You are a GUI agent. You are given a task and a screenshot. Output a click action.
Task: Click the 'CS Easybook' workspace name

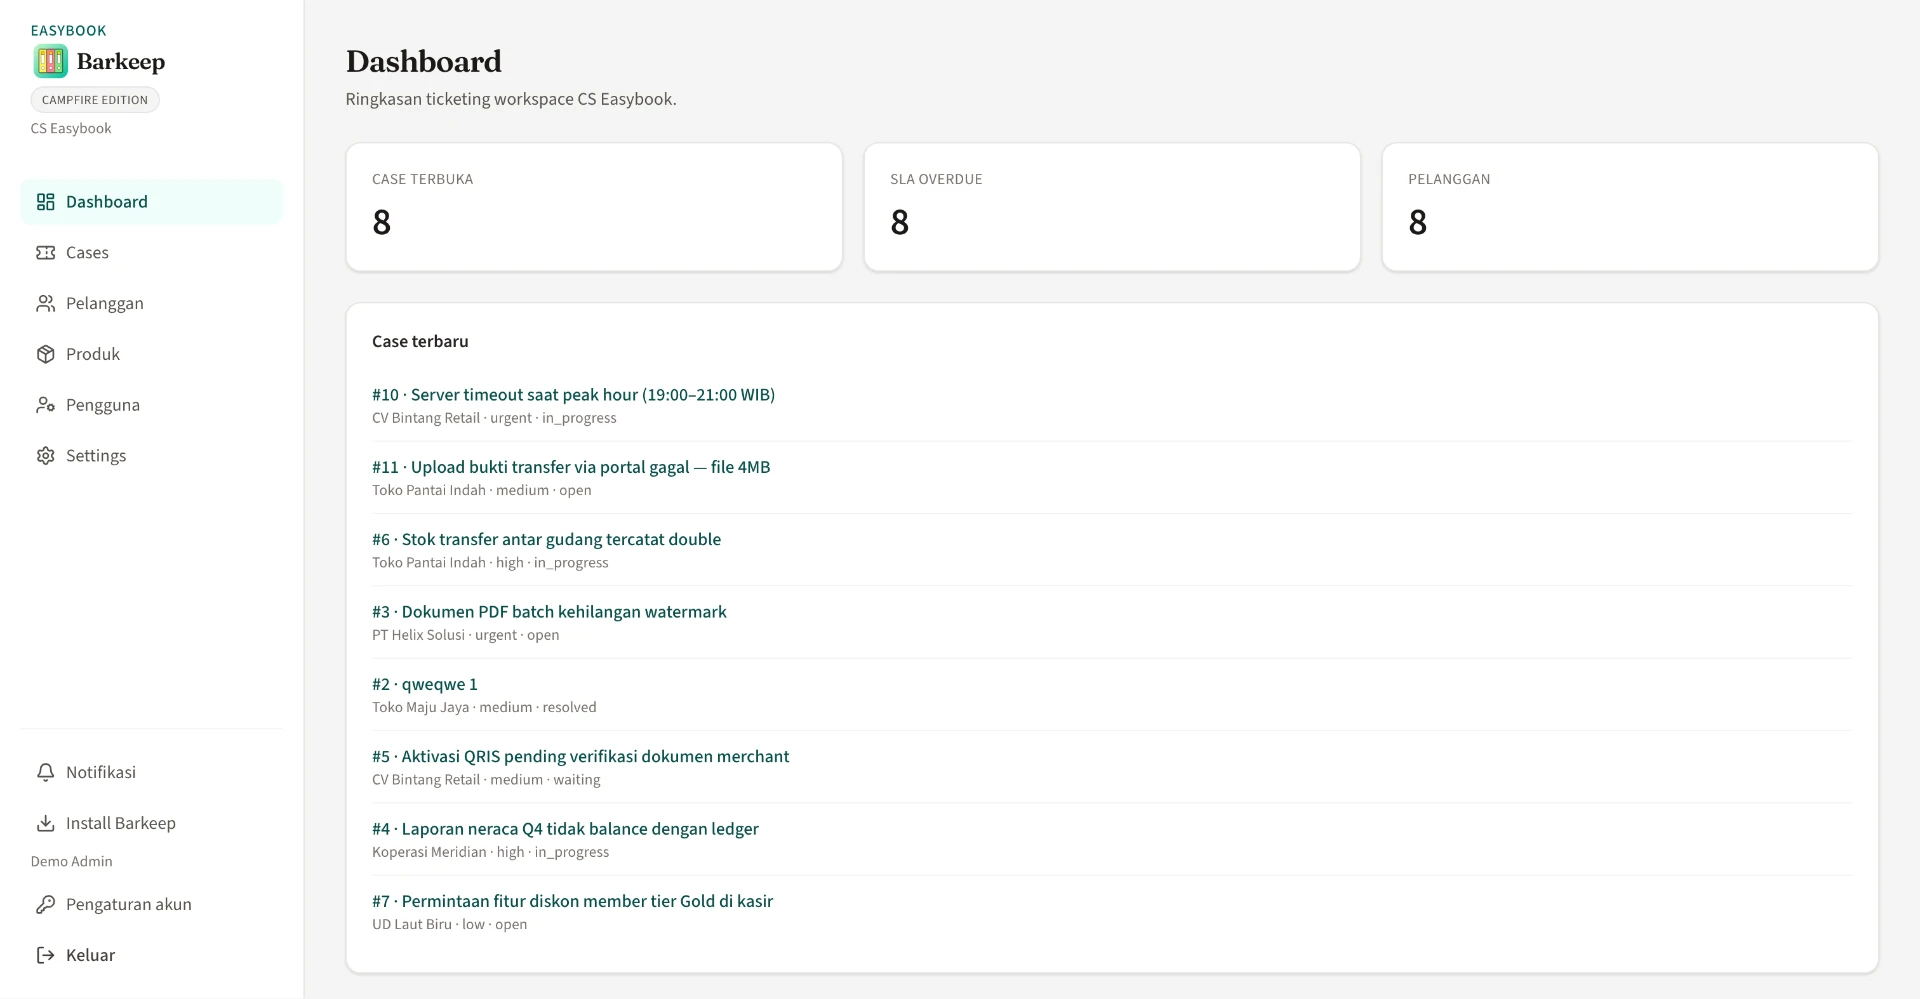click(x=71, y=128)
